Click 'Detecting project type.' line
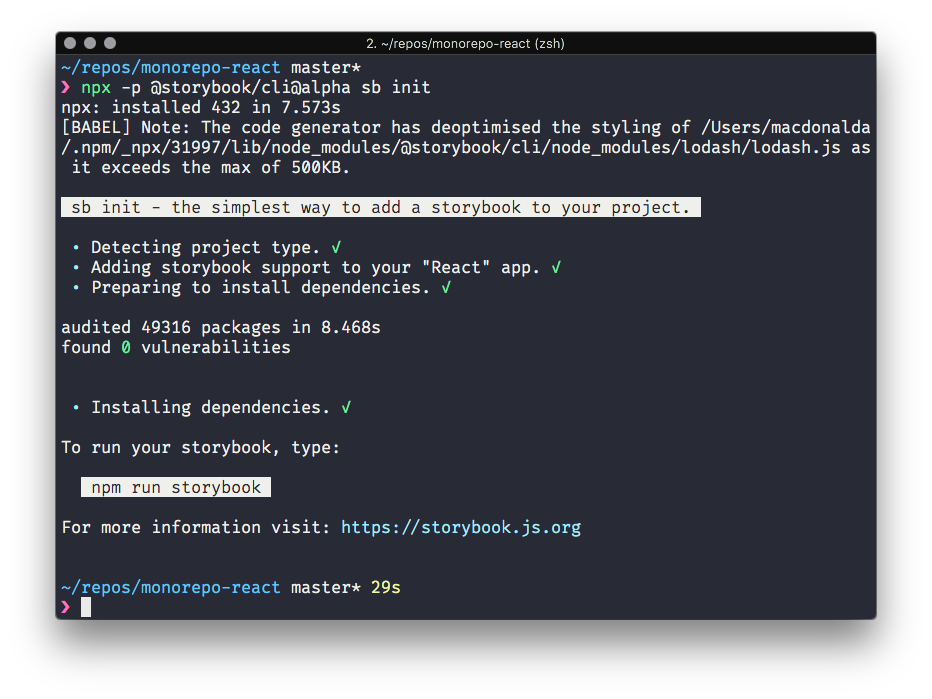Viewport: 932px width, 699px height. pos(206,247)
